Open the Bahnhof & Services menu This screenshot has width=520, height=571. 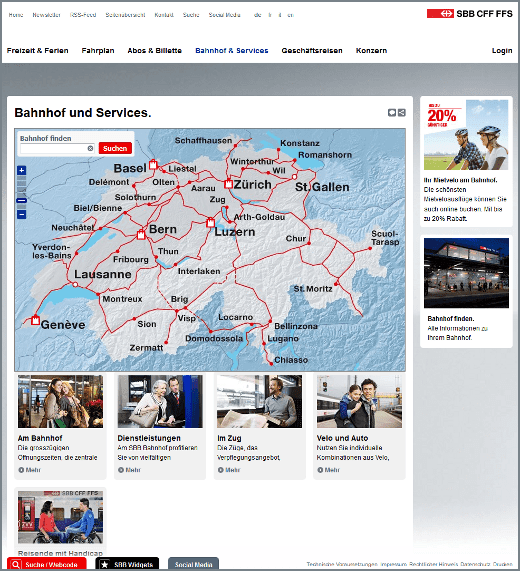click(x=232, y=51)
